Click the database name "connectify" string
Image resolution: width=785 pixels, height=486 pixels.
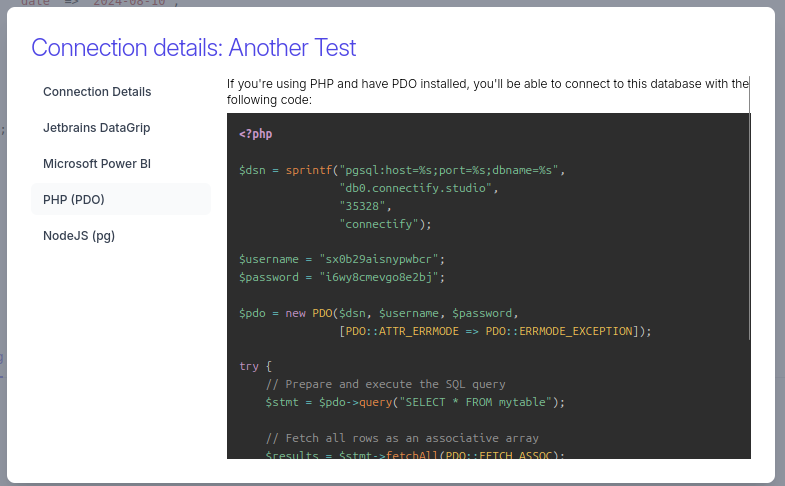tap(380, 223)
